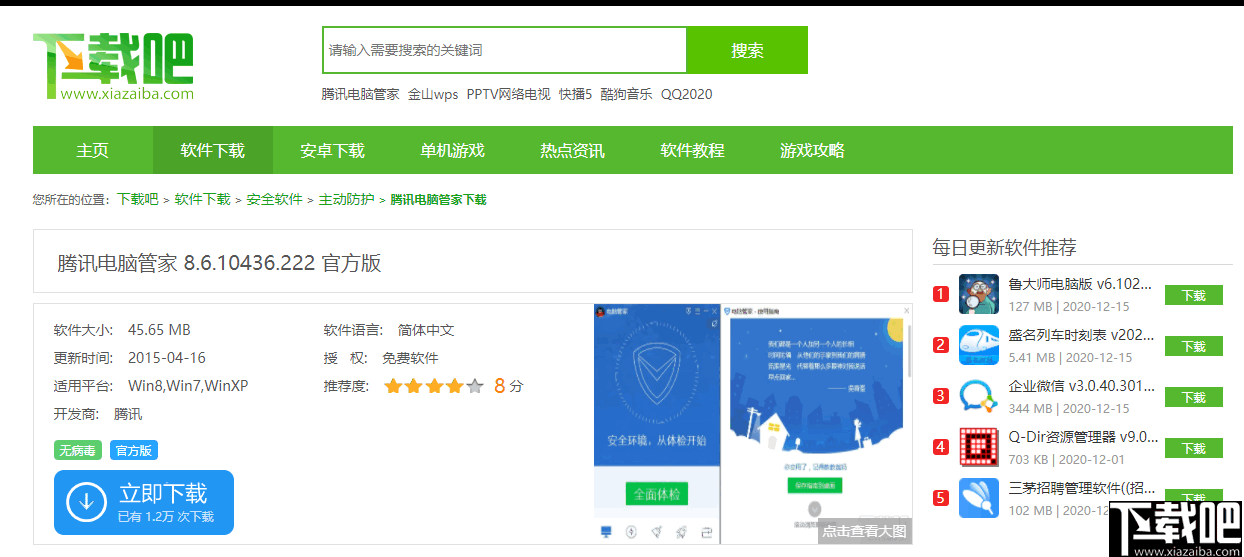Click the rank 2 red badge

click(941, 345)
